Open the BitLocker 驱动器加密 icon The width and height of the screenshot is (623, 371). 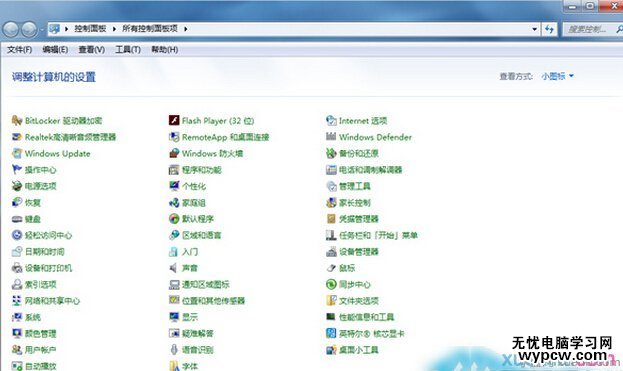tap(17, 120)
